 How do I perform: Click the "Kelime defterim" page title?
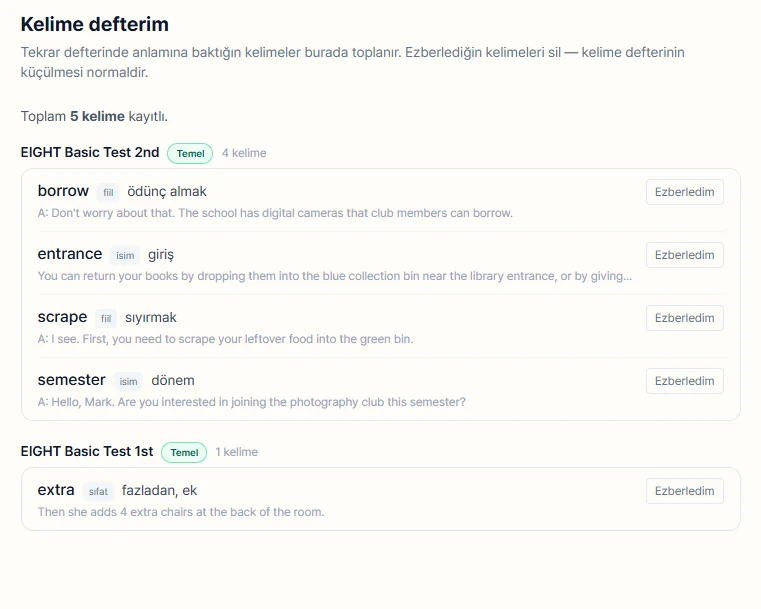(95, 24)
